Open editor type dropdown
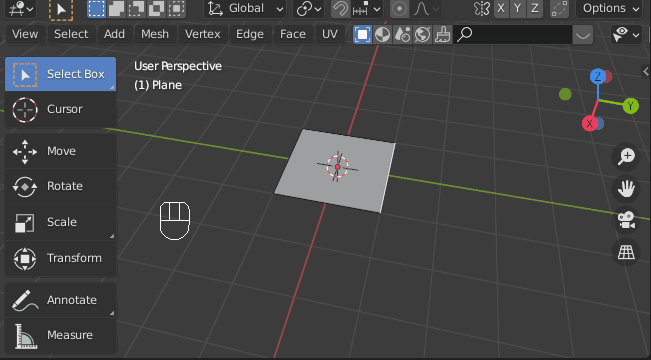The height and width of the screenshot is (360, 651). point(20,8)
